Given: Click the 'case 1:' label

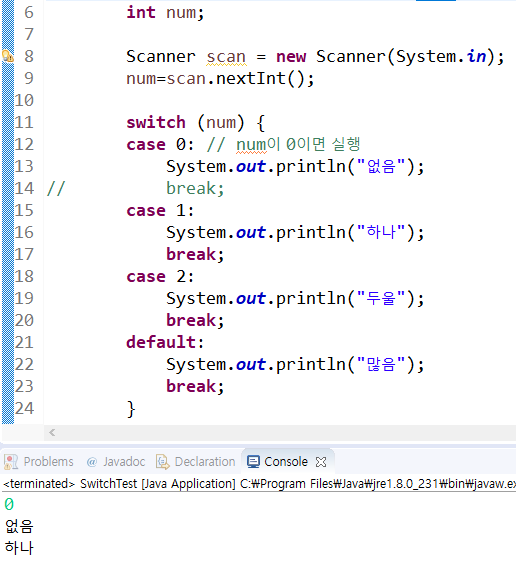Looking at the screenshot, I should tap(160, 210).
